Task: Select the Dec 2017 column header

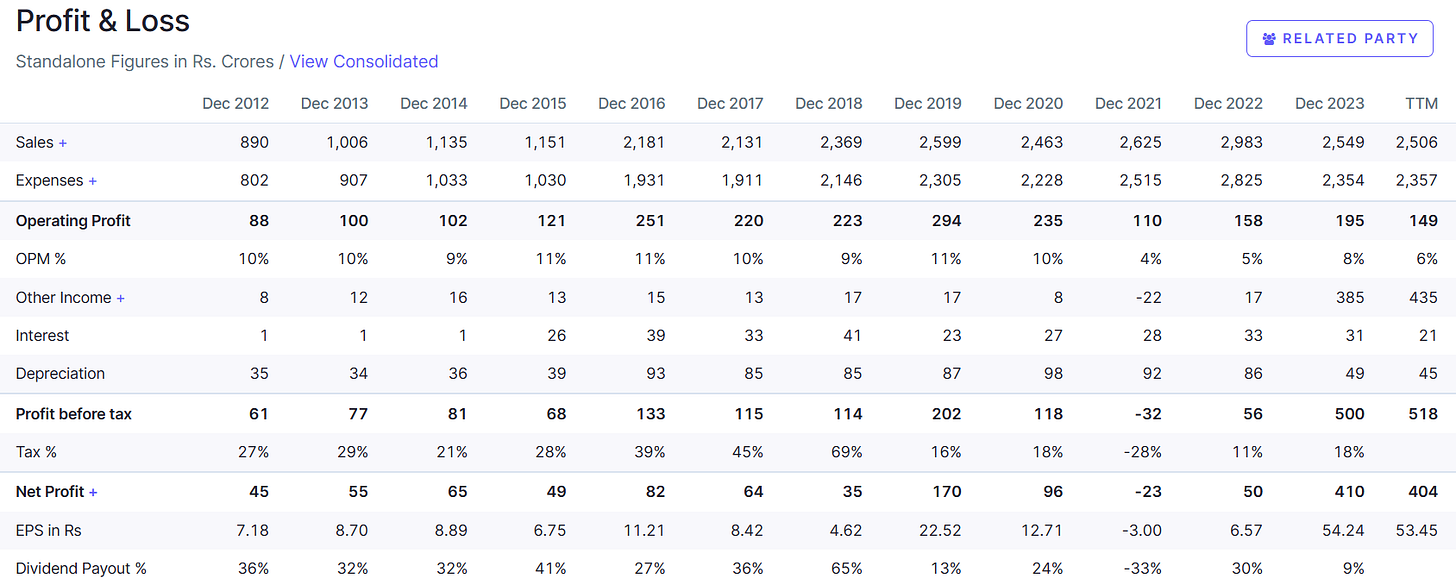Action: click(730, 103)
